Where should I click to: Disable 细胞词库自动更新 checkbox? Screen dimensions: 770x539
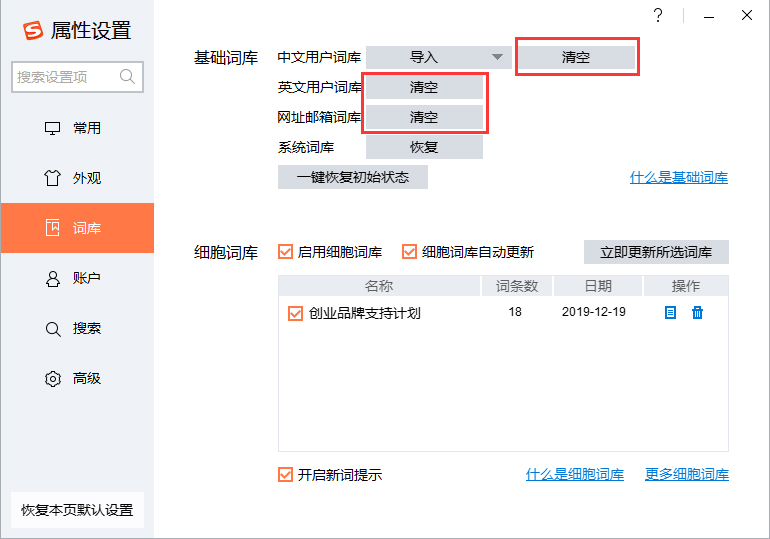[x=409, y=252]
